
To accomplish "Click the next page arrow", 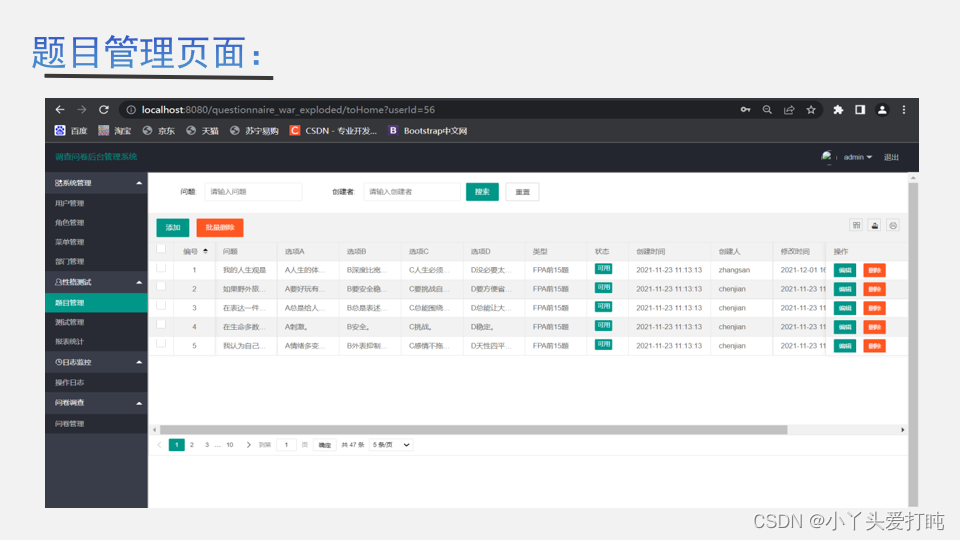I will pos(249,445).
